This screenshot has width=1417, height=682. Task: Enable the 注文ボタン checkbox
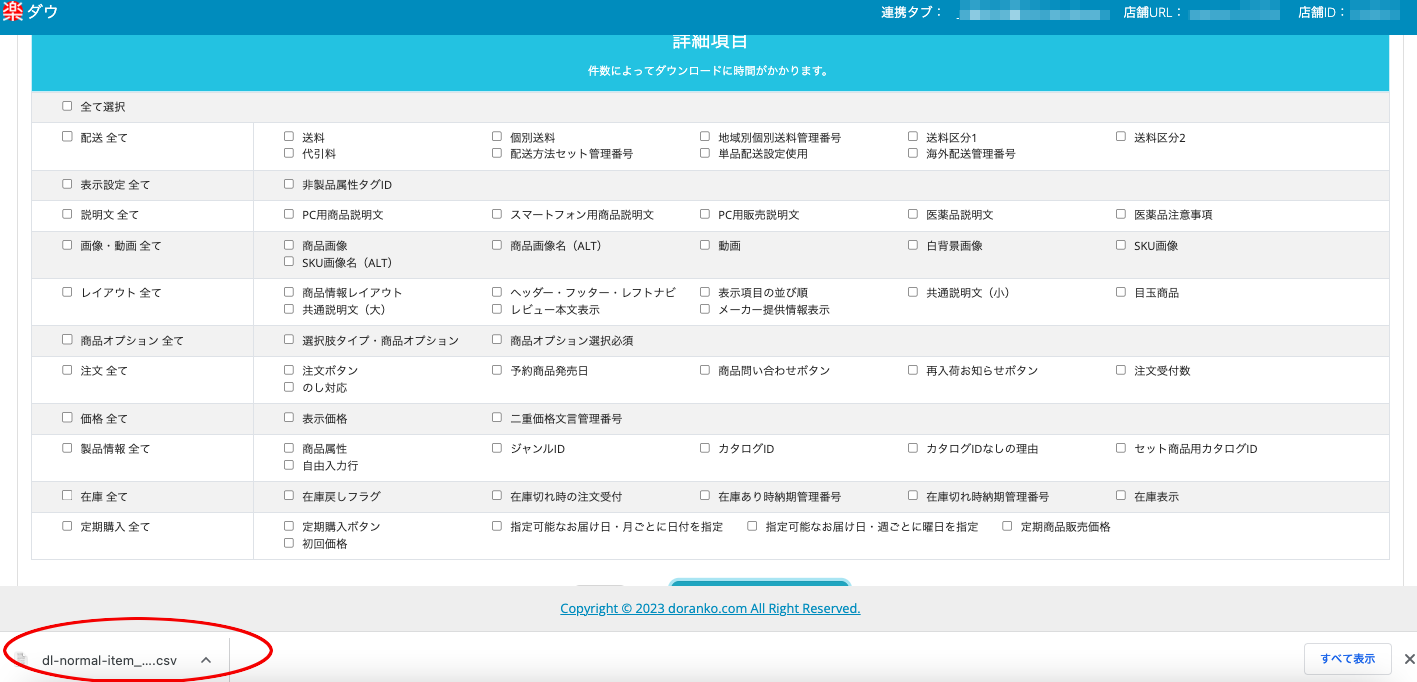click(287, 369)
